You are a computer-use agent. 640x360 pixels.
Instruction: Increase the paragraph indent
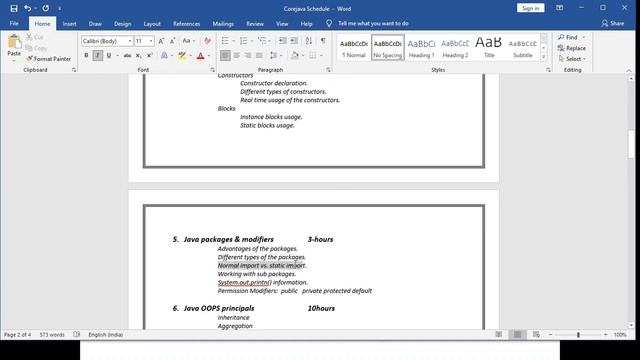294,41
